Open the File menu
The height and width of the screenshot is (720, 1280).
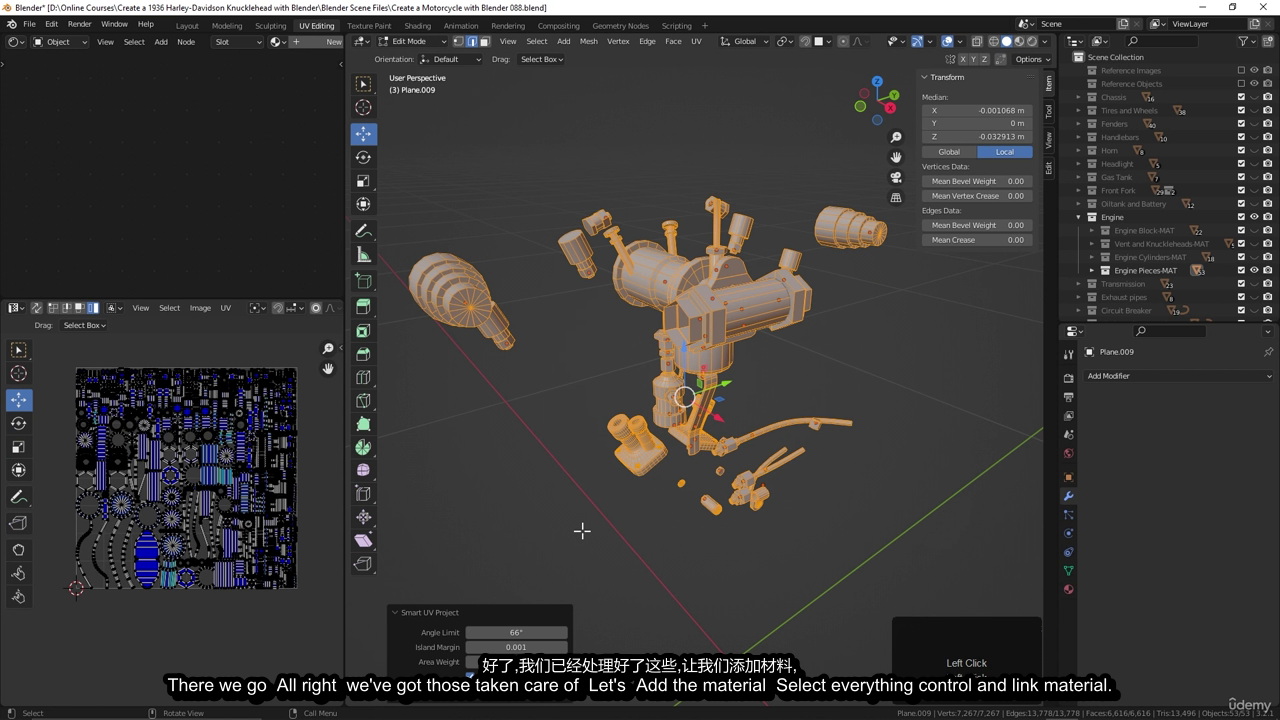point(29,24)
